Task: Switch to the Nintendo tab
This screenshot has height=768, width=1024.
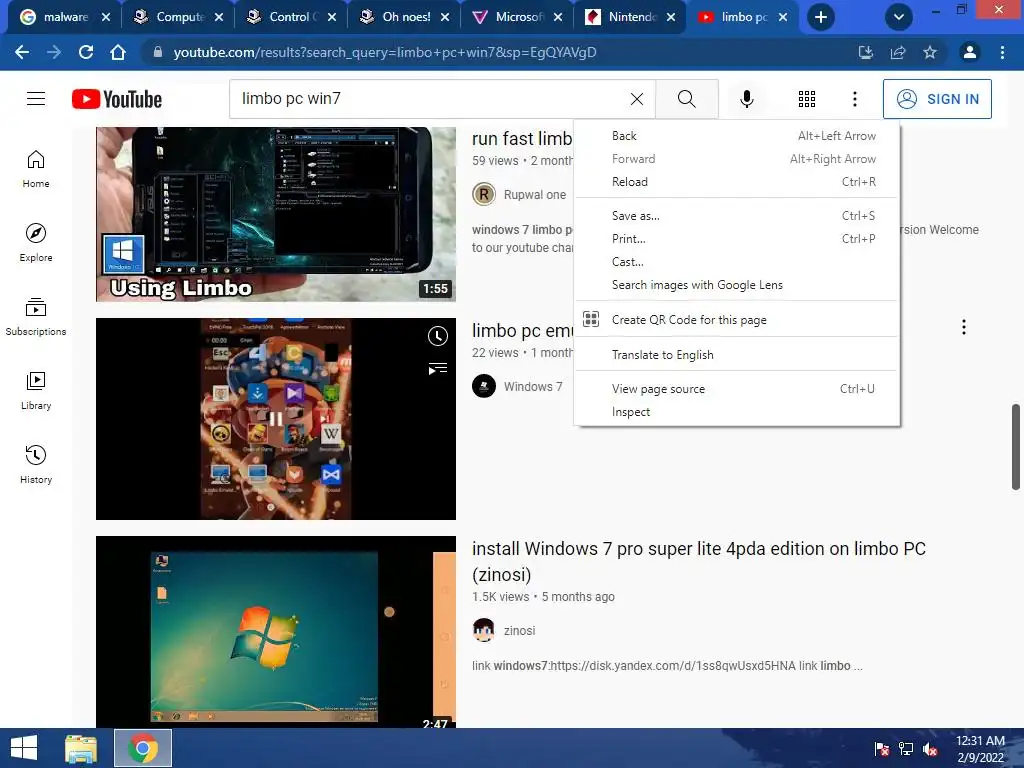Action: (631, 17)
